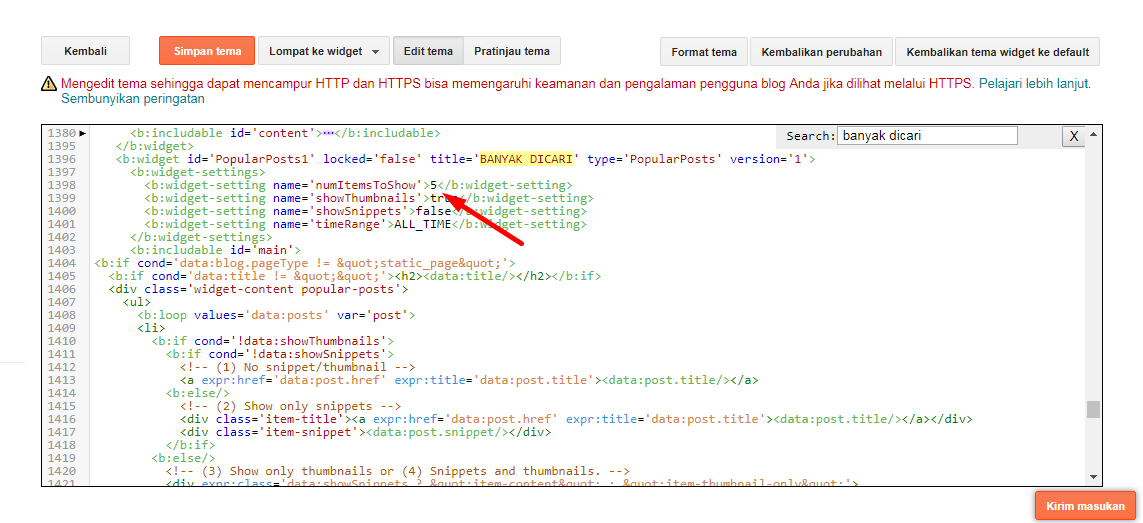This screenshot has height=523, width=1143.
Task: Open the Lompat ke widget dropdown
Action: [x=324, y=51]
